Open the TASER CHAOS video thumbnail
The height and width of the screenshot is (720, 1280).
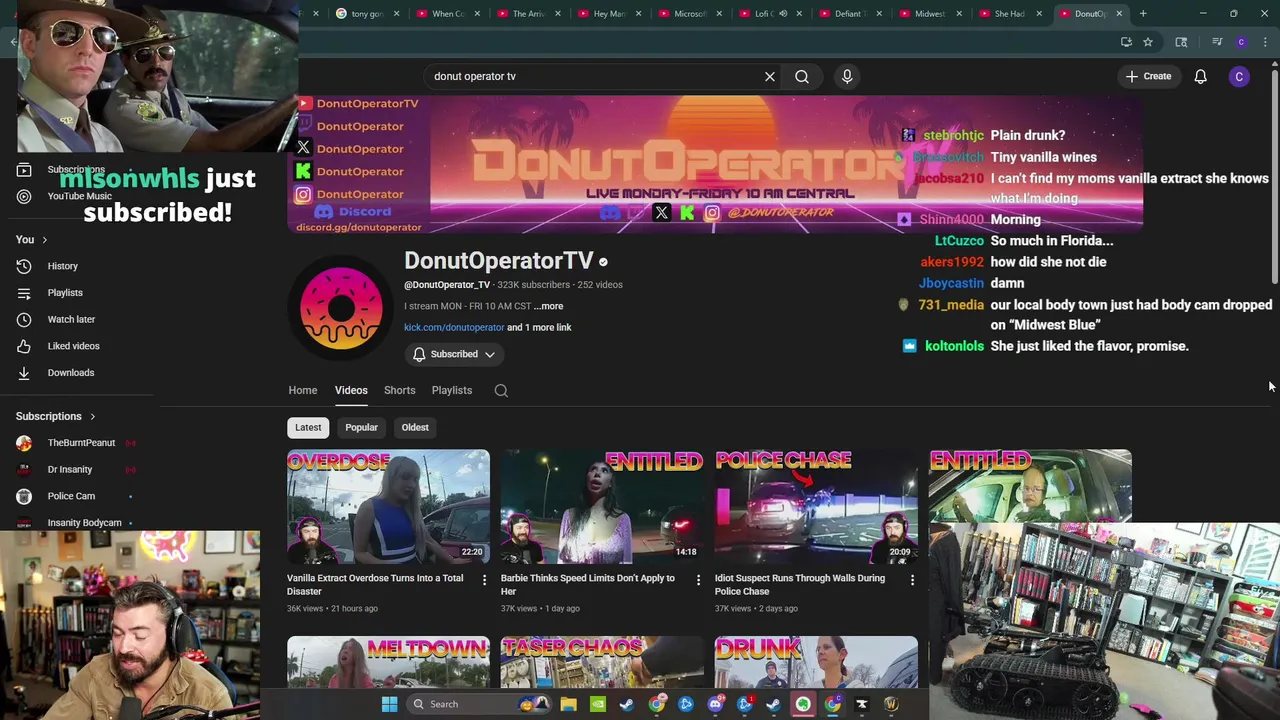(602, 662)
